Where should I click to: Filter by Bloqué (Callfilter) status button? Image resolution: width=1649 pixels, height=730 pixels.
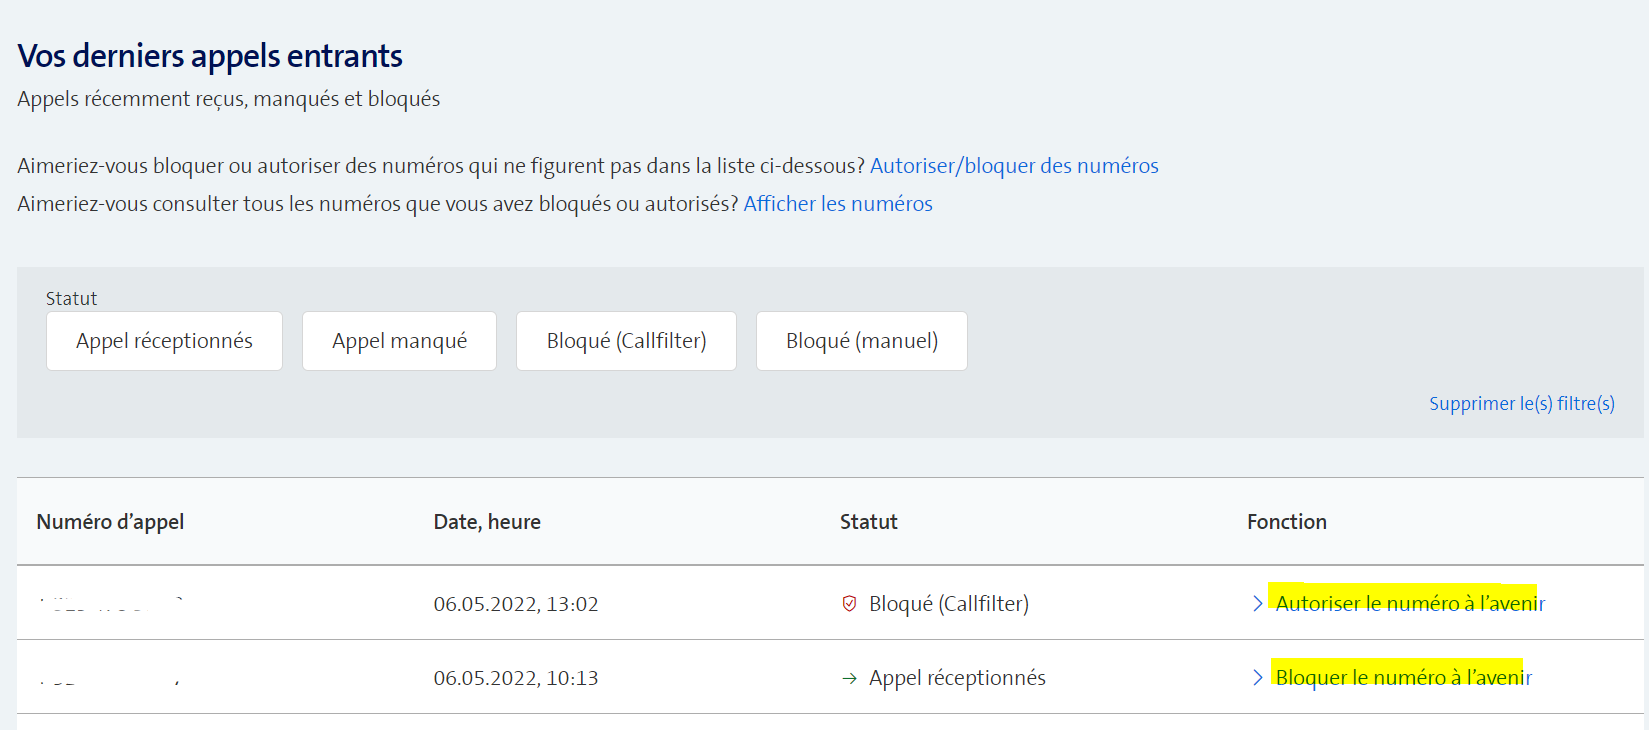click(626, 341)
